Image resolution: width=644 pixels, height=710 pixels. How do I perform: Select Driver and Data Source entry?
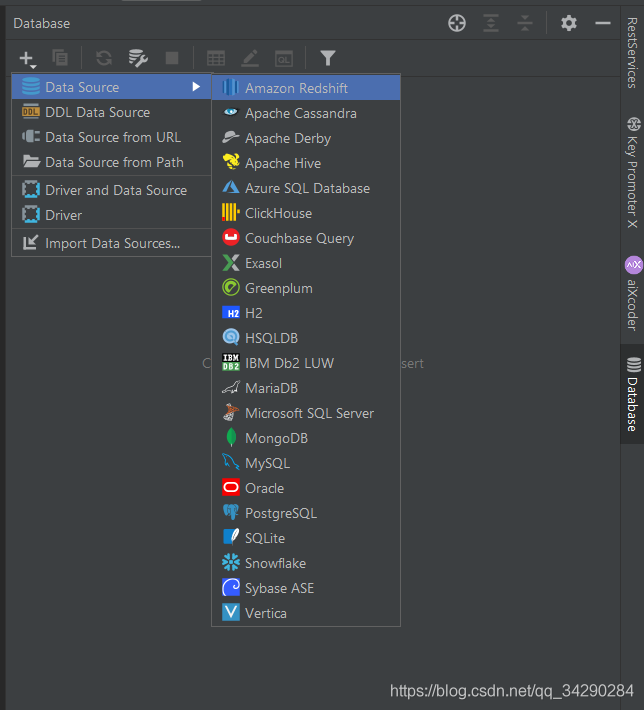pos(111,190)
